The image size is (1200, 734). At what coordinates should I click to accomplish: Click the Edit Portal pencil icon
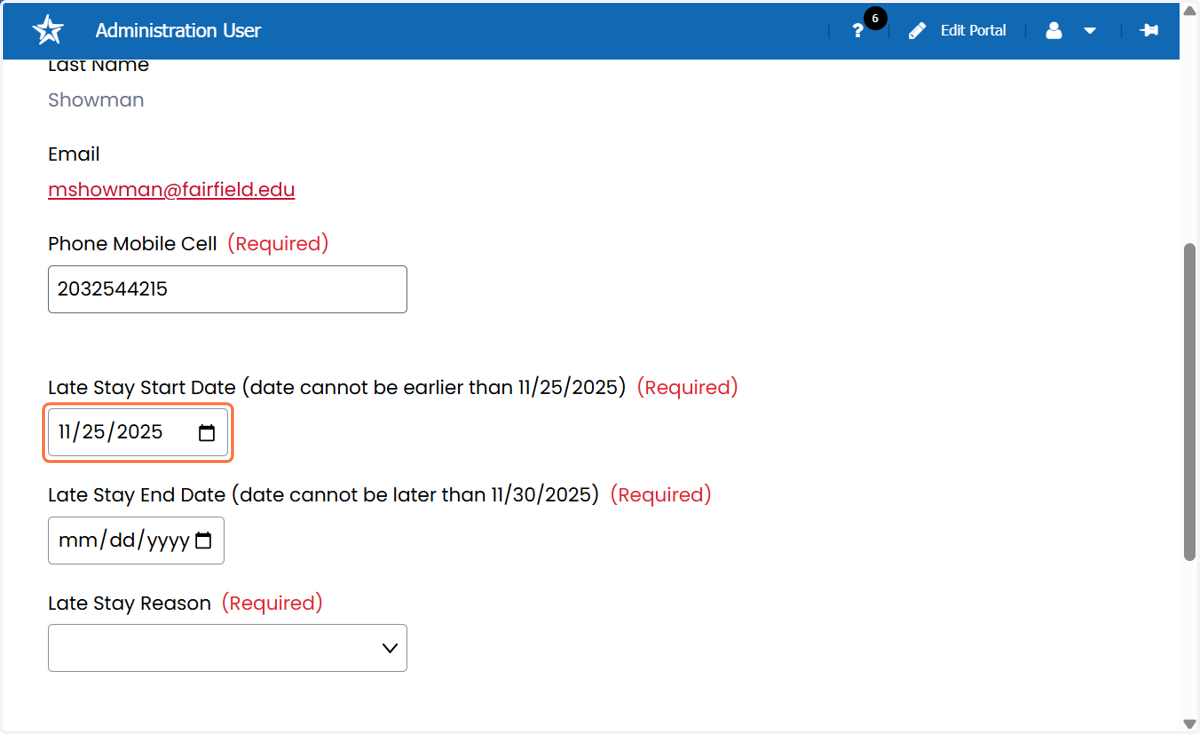click(x=917, y=31)
